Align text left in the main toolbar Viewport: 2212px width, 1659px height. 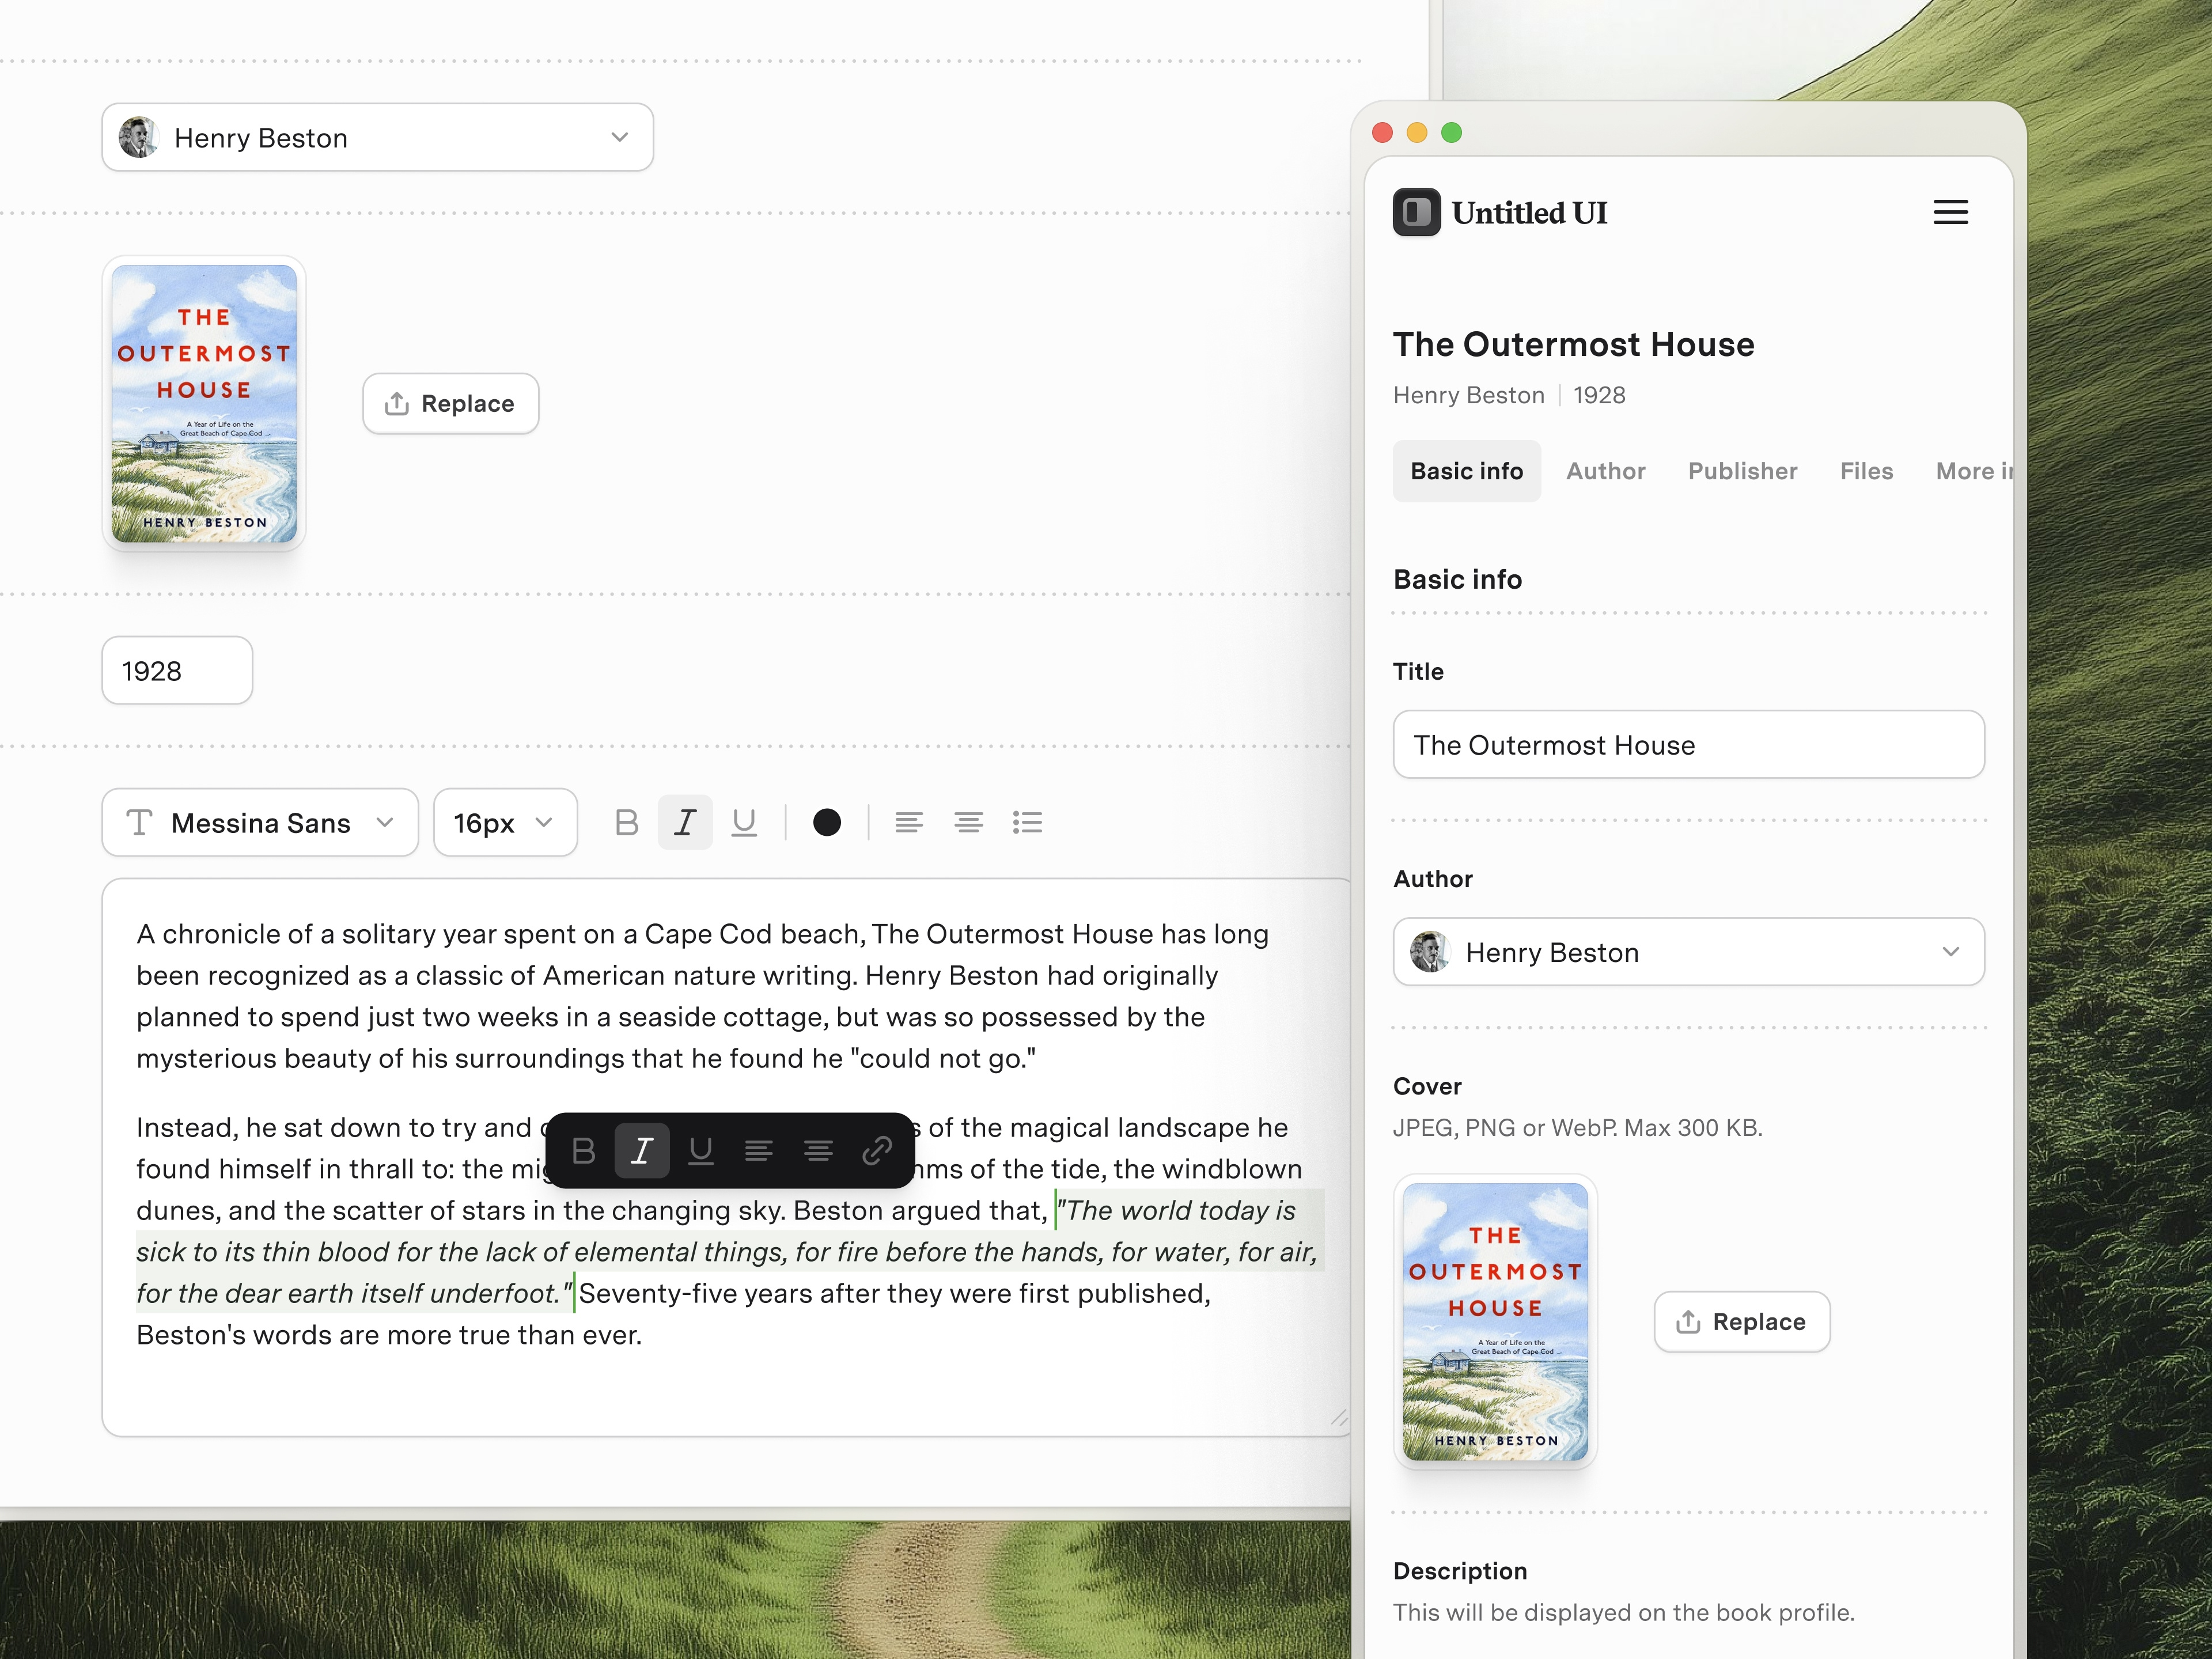coord(909,823)
